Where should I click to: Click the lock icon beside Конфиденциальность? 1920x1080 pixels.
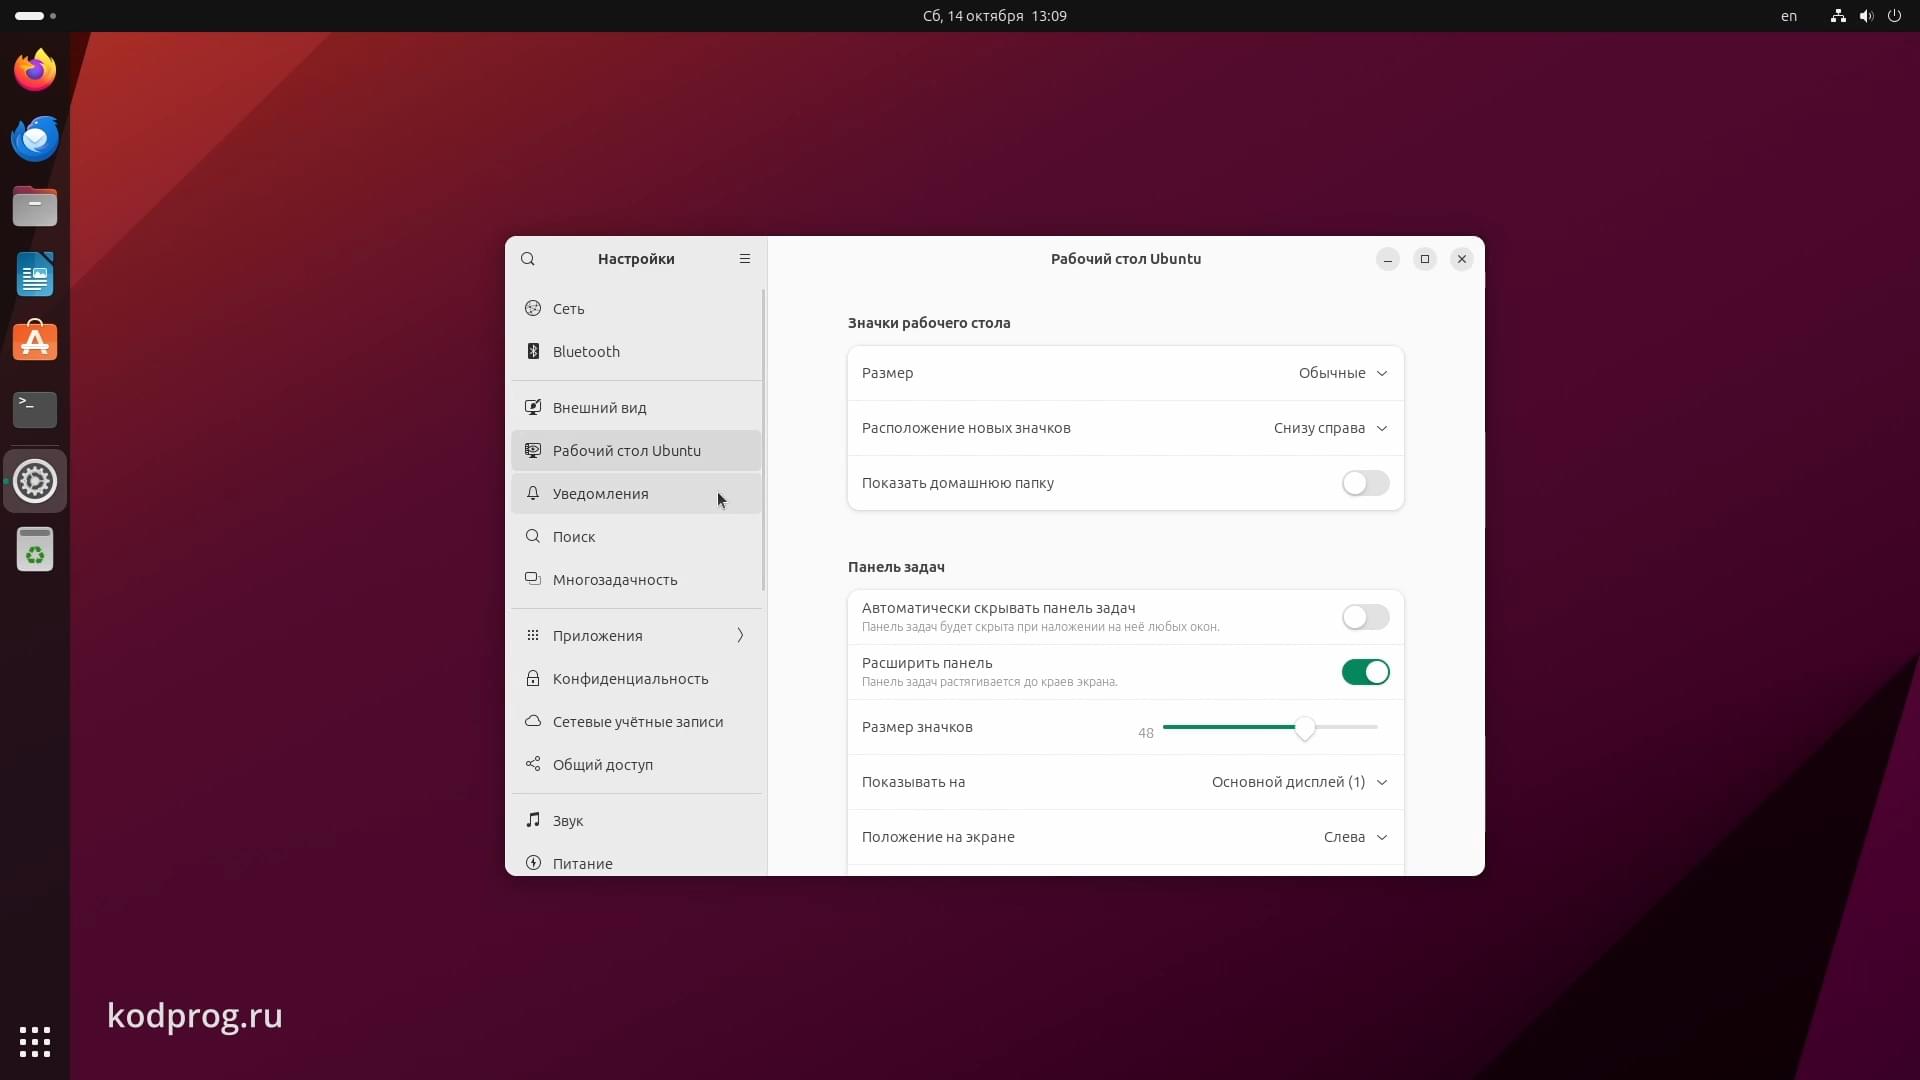533,678
